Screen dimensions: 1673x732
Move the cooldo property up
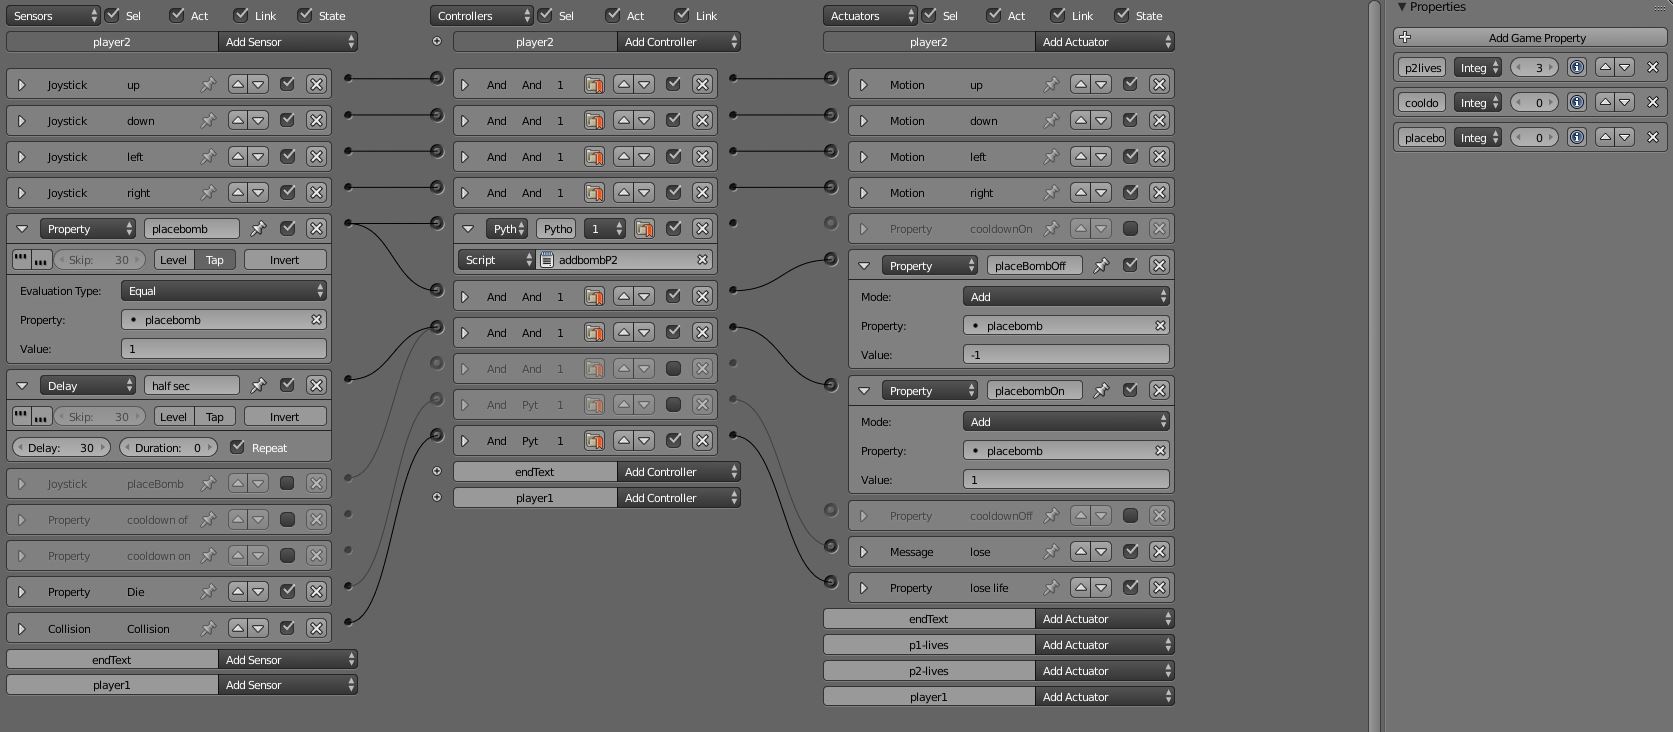(x=1605, y=102)
